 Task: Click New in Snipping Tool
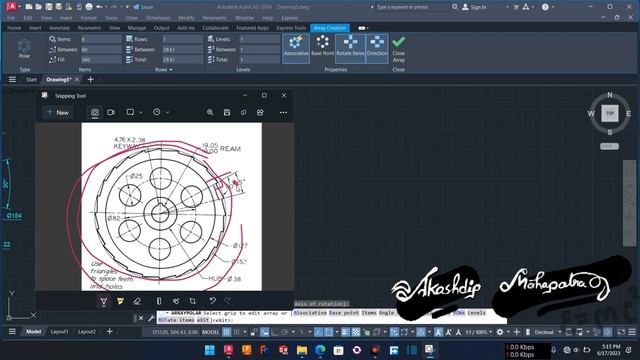tap(58, 112)
